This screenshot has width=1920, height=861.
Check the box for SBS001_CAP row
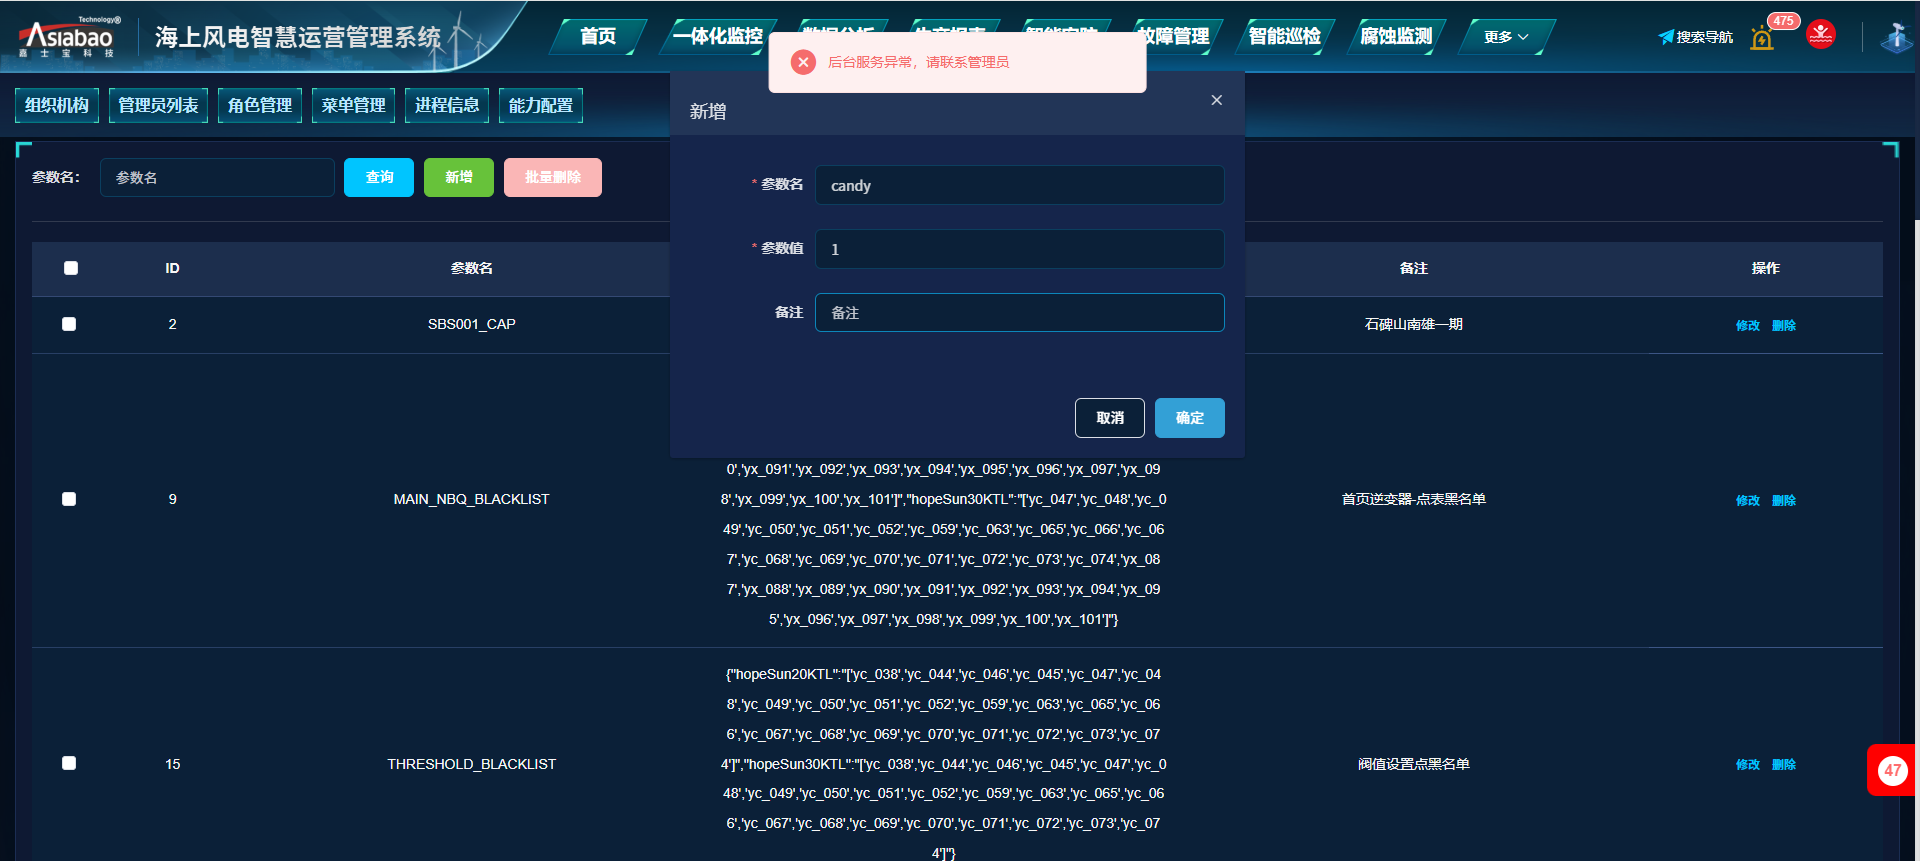tap(69, 324)
